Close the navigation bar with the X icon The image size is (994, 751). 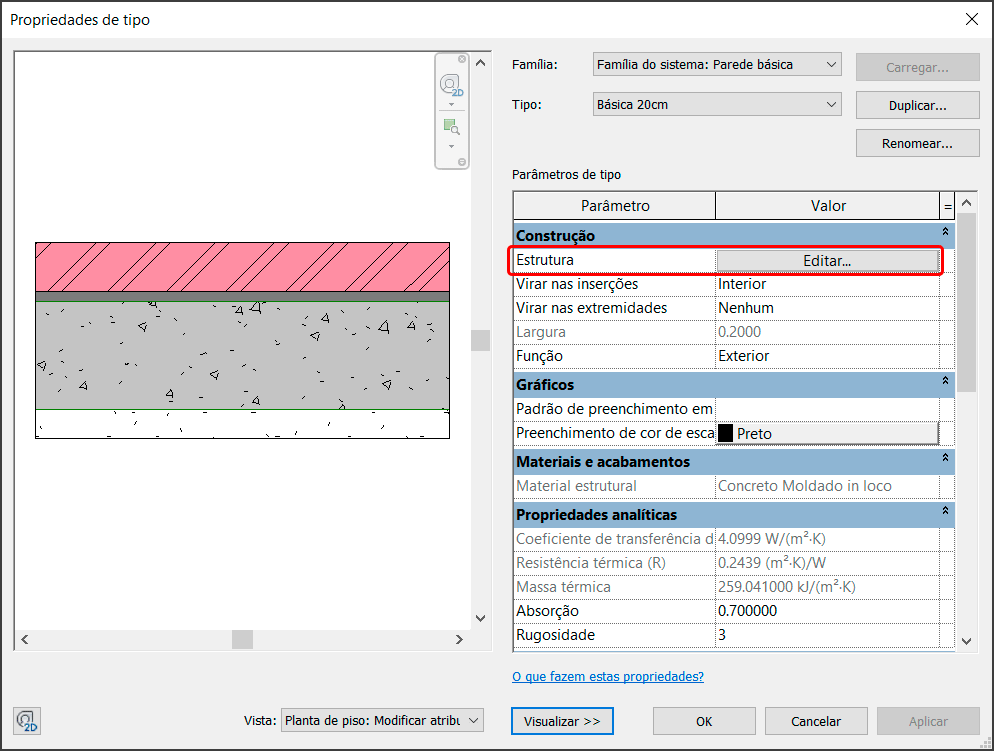[462, 59]
